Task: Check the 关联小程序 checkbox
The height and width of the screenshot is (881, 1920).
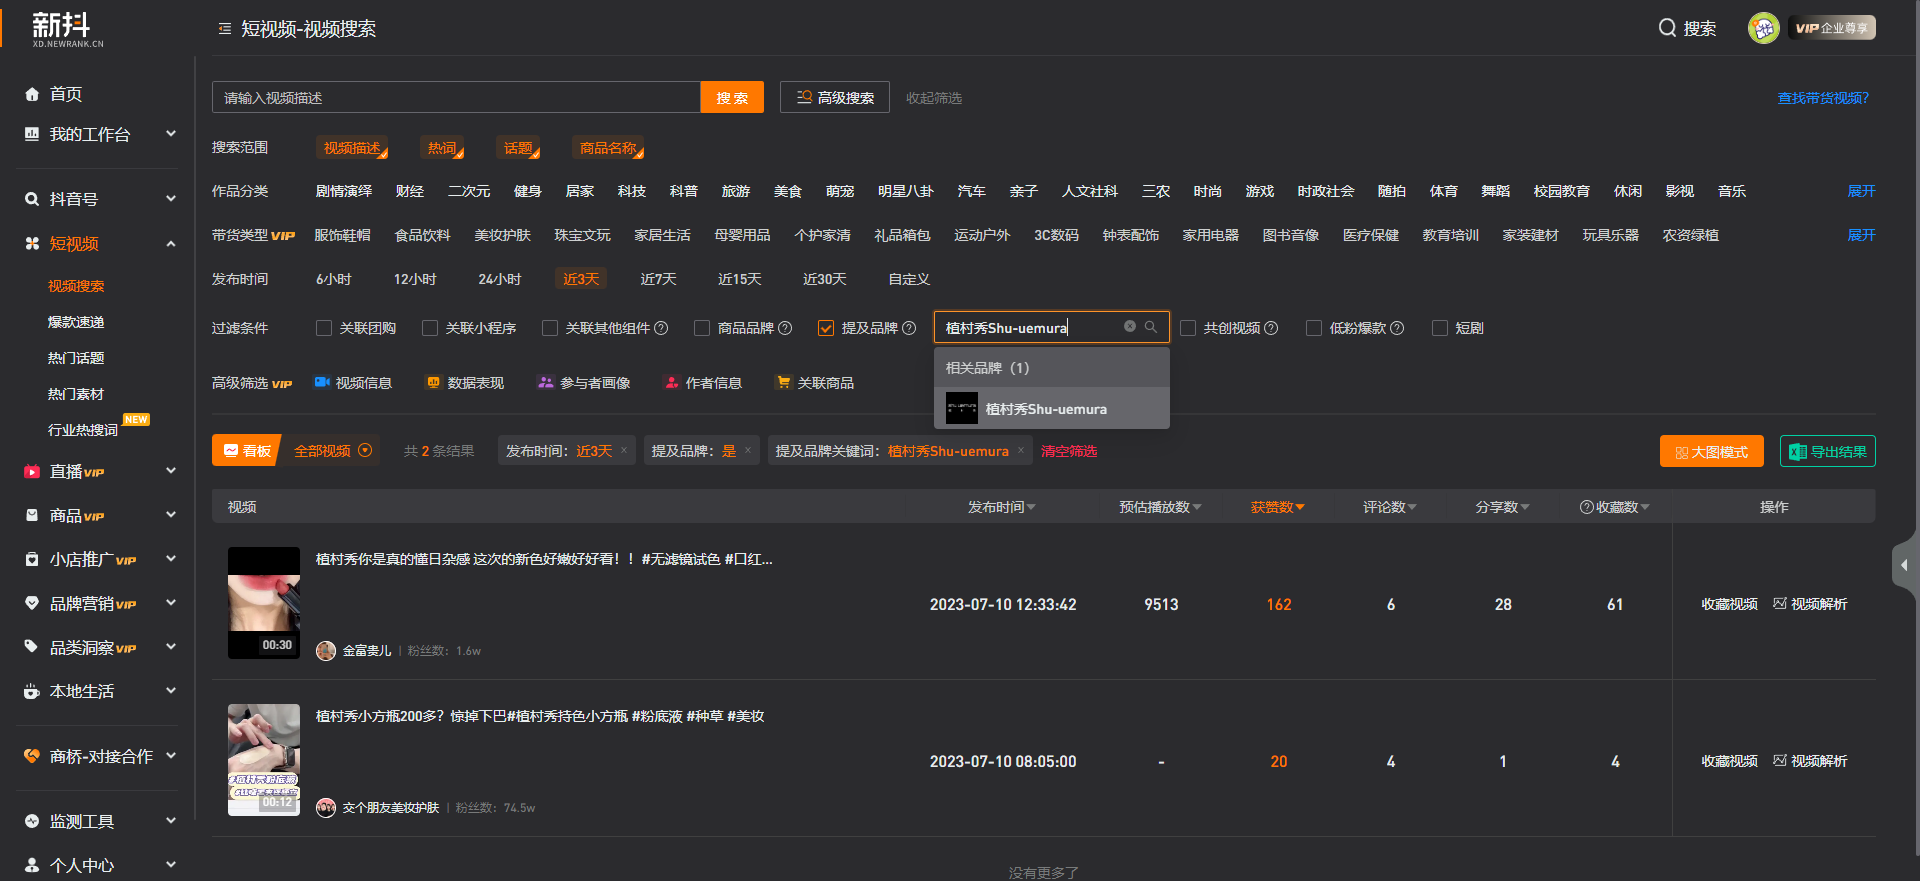Action: (430, 328)
